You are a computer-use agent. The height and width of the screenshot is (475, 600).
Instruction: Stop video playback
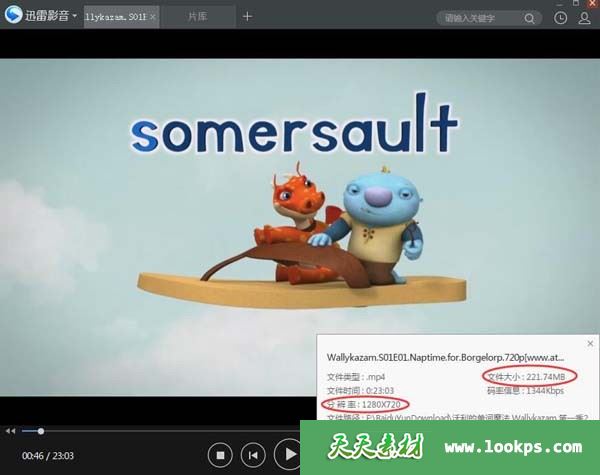coord(220,455)
